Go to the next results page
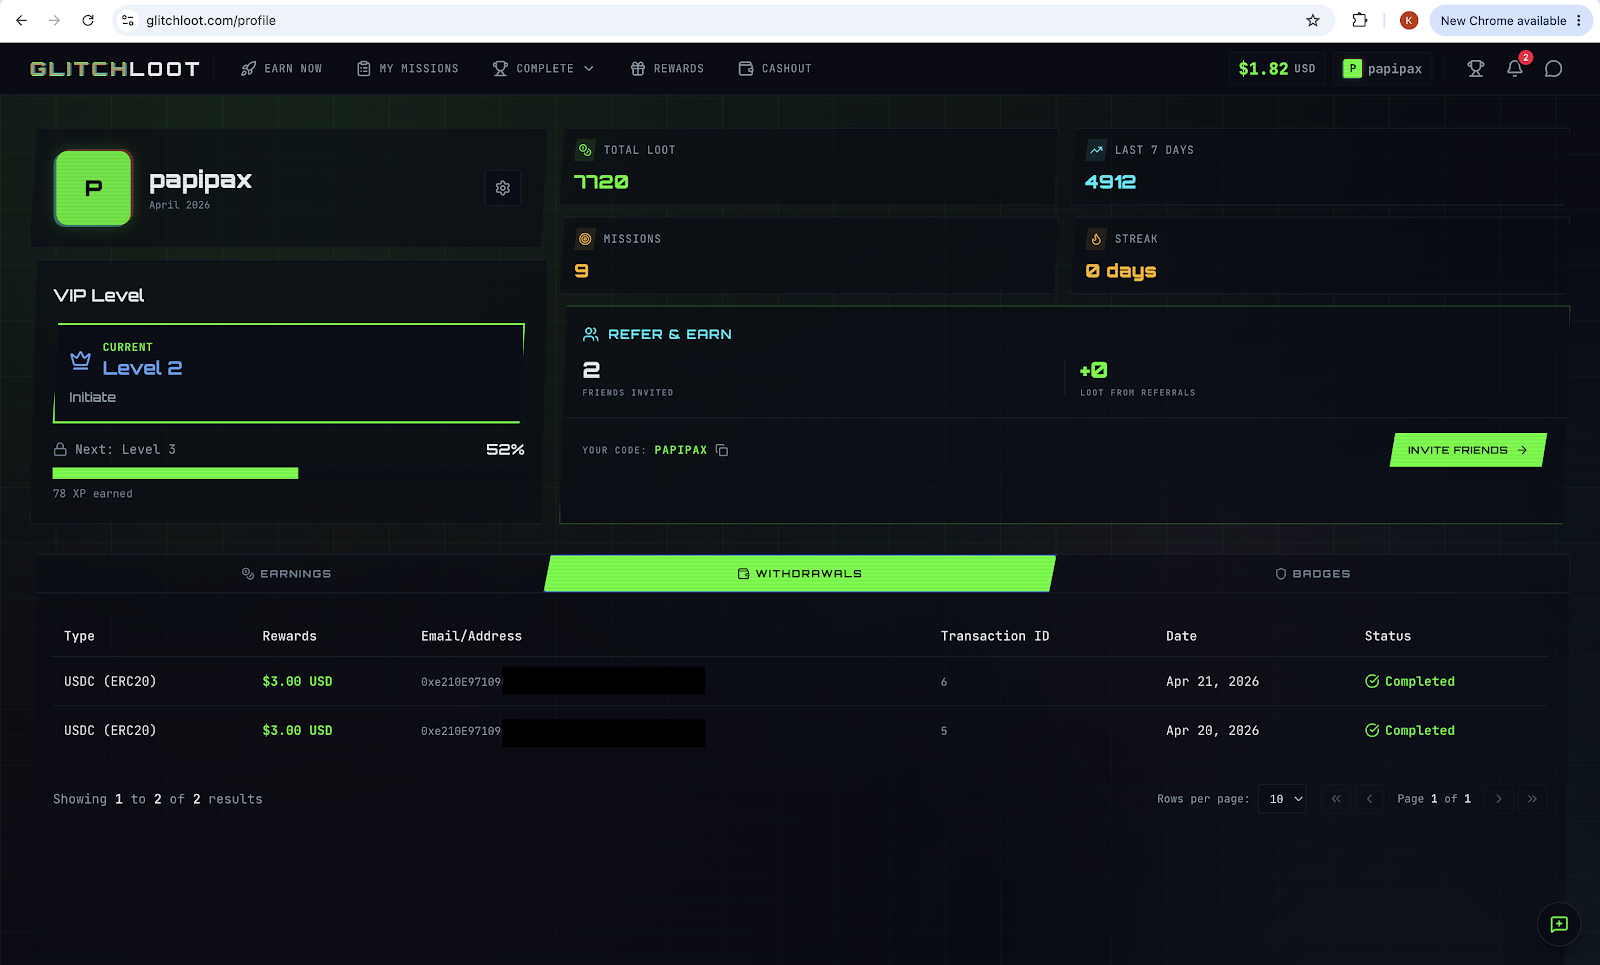This screenshot has width=1600, height=965. [1498, 799]
